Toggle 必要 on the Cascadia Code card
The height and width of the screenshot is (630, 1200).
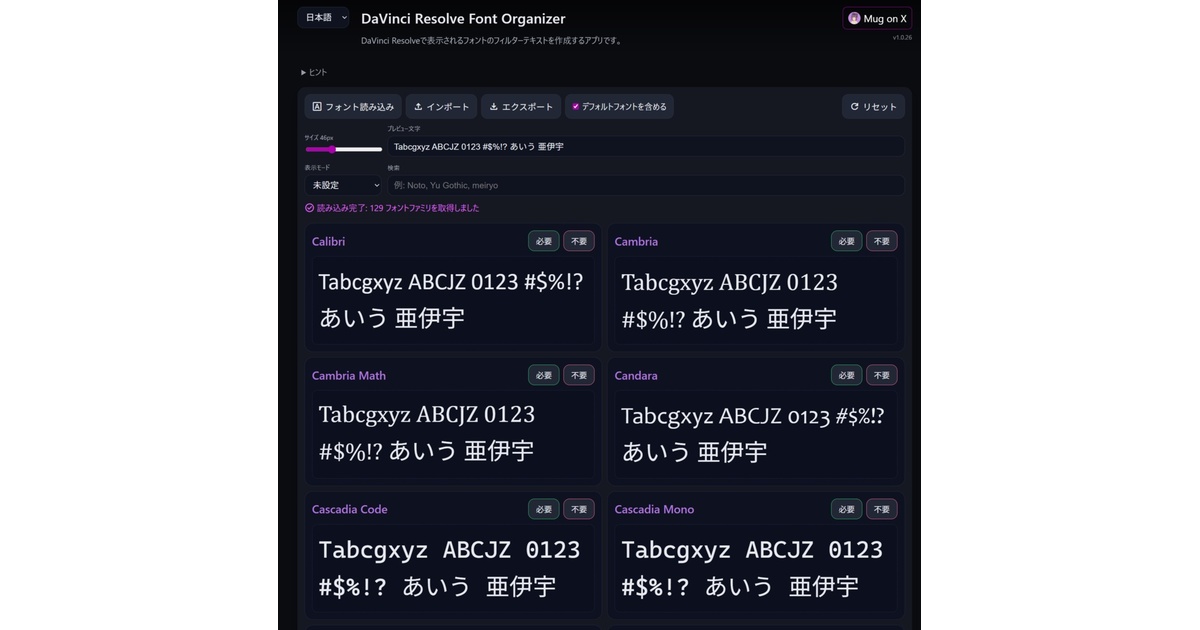pyautogui.click(x=543, y=509)
